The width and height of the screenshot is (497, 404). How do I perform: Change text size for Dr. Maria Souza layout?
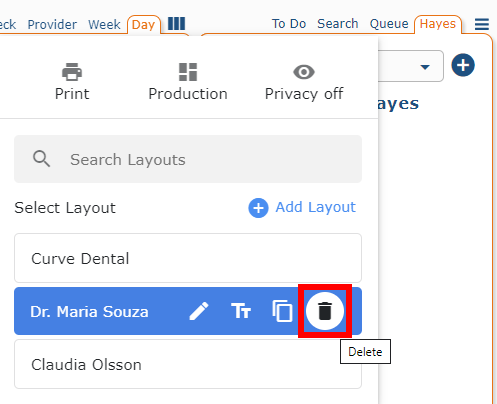(x=241, y=311)
